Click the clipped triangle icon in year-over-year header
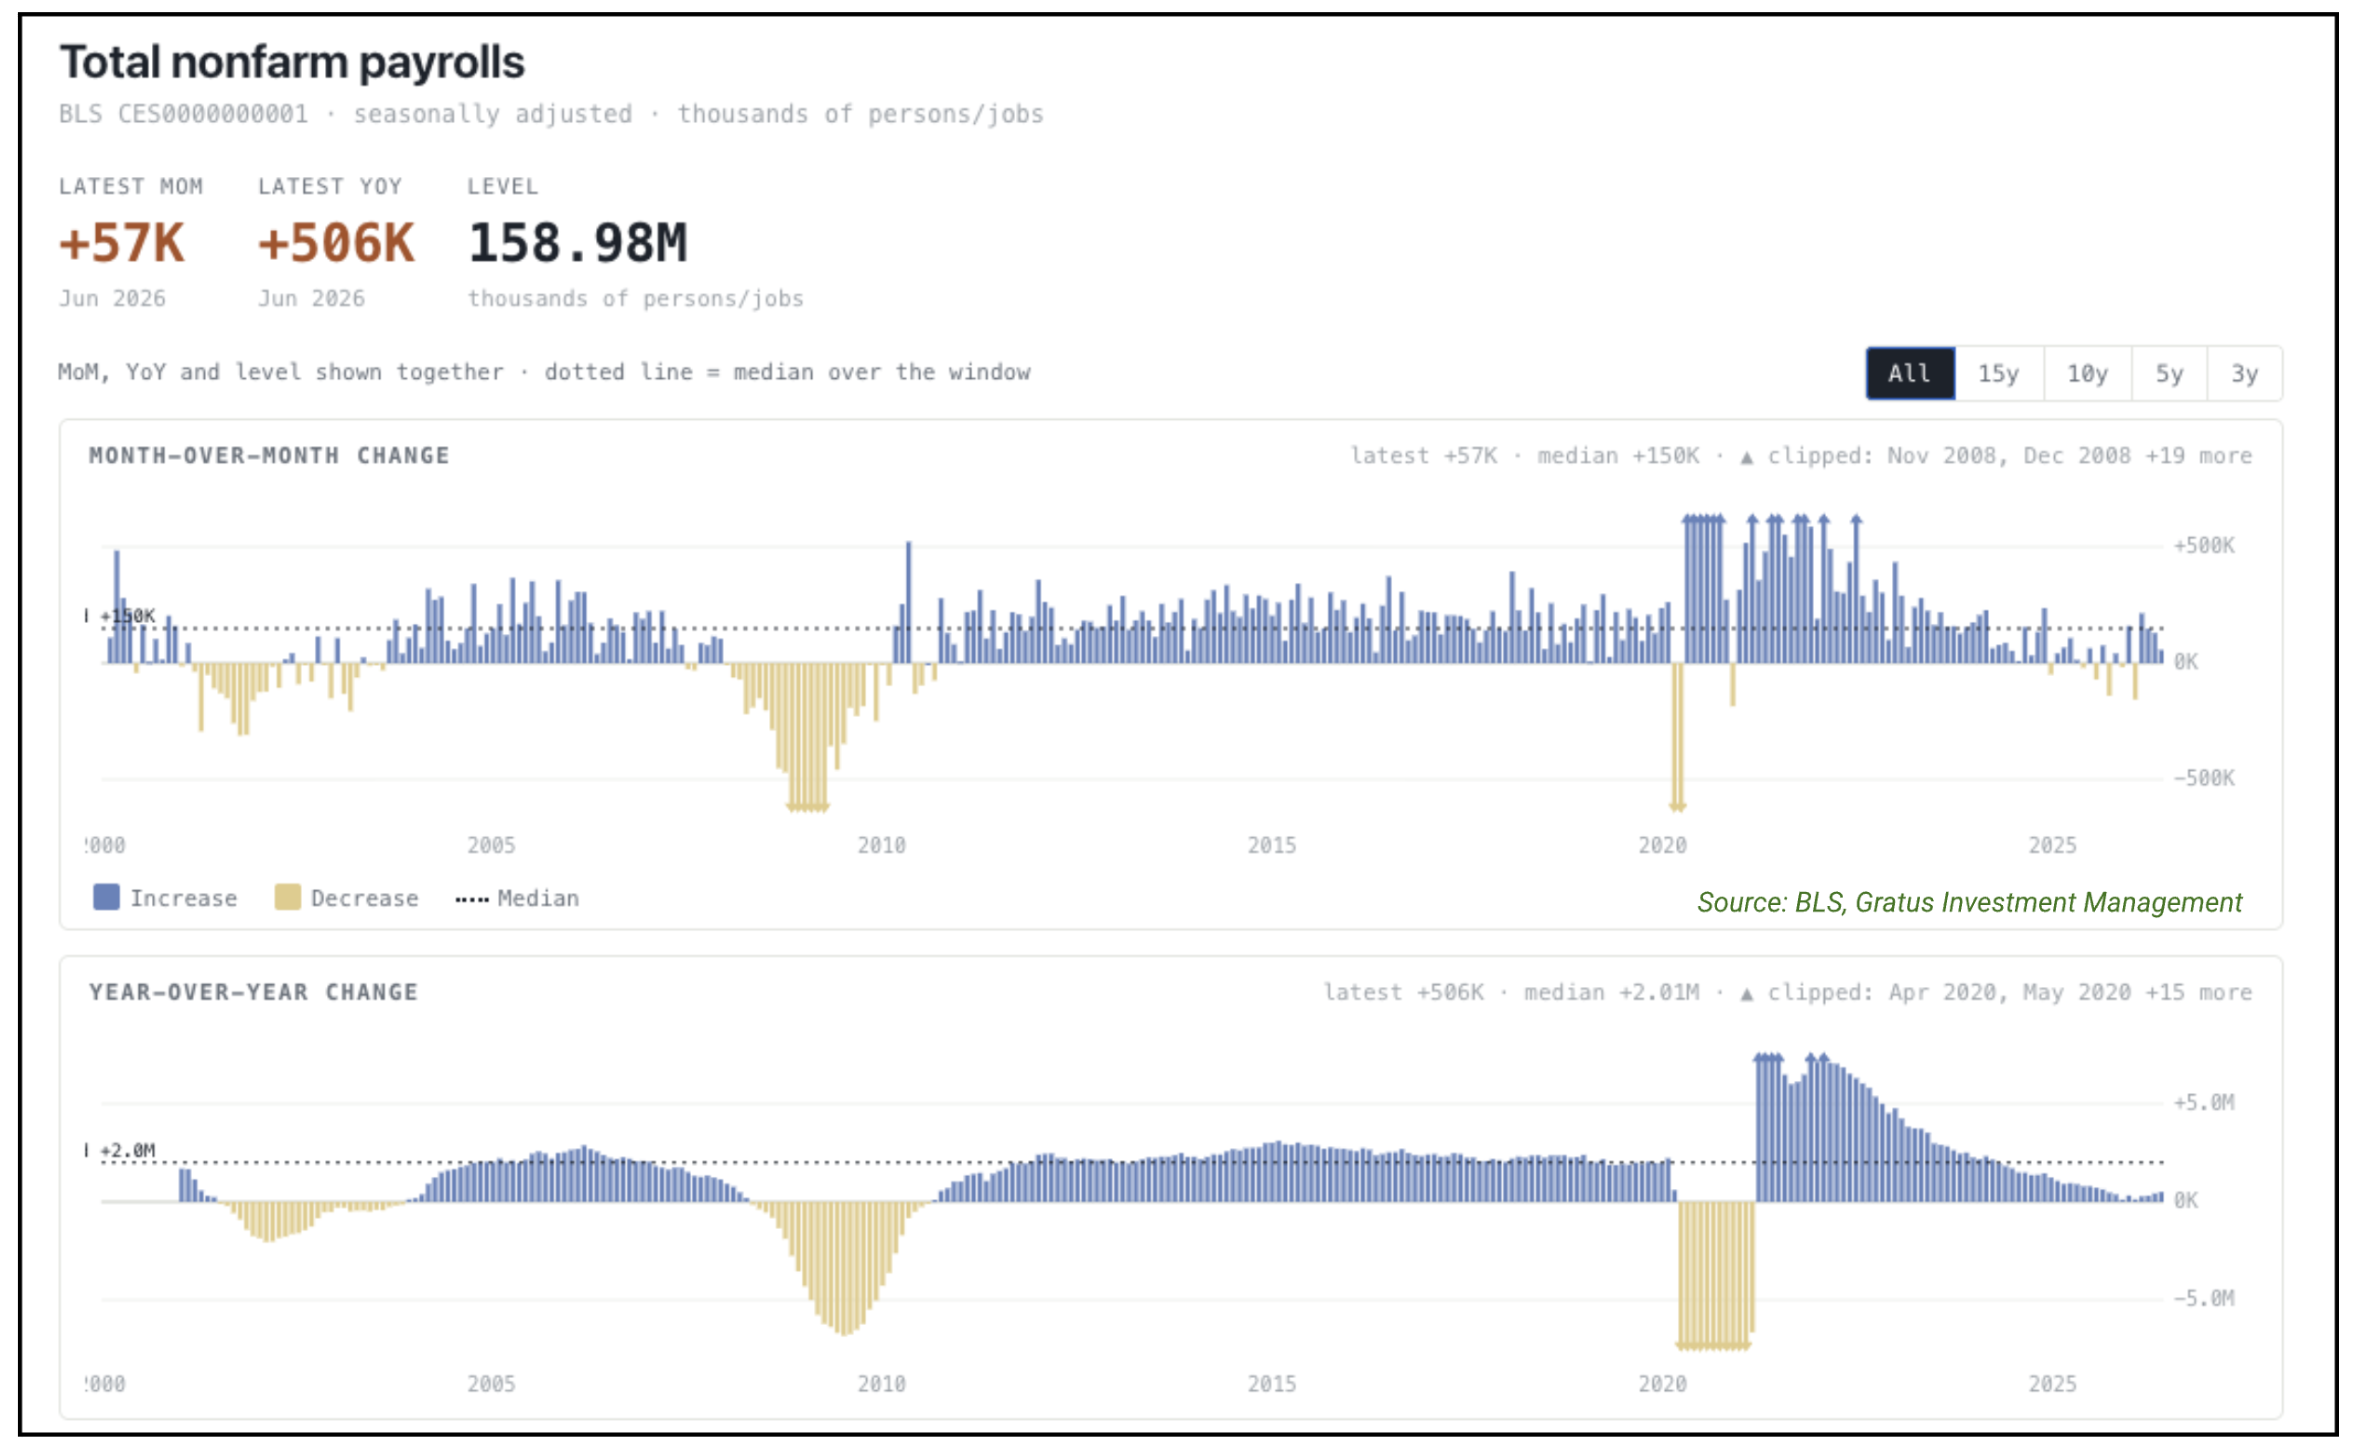This screenshot has height=1448, width=2354. pyautogui.click(x=1746, y=994)
